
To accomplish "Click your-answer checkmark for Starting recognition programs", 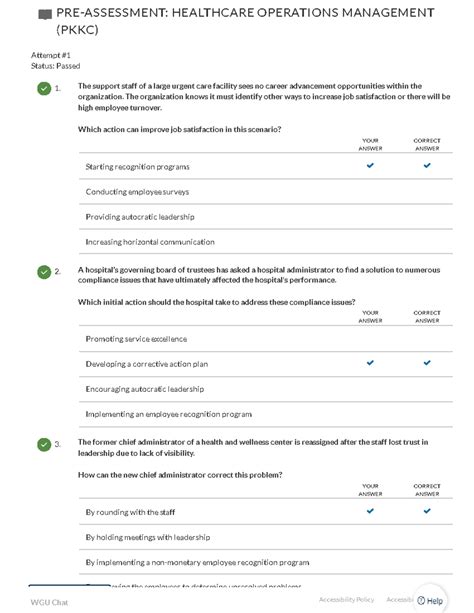I will [x=370, y=165].
